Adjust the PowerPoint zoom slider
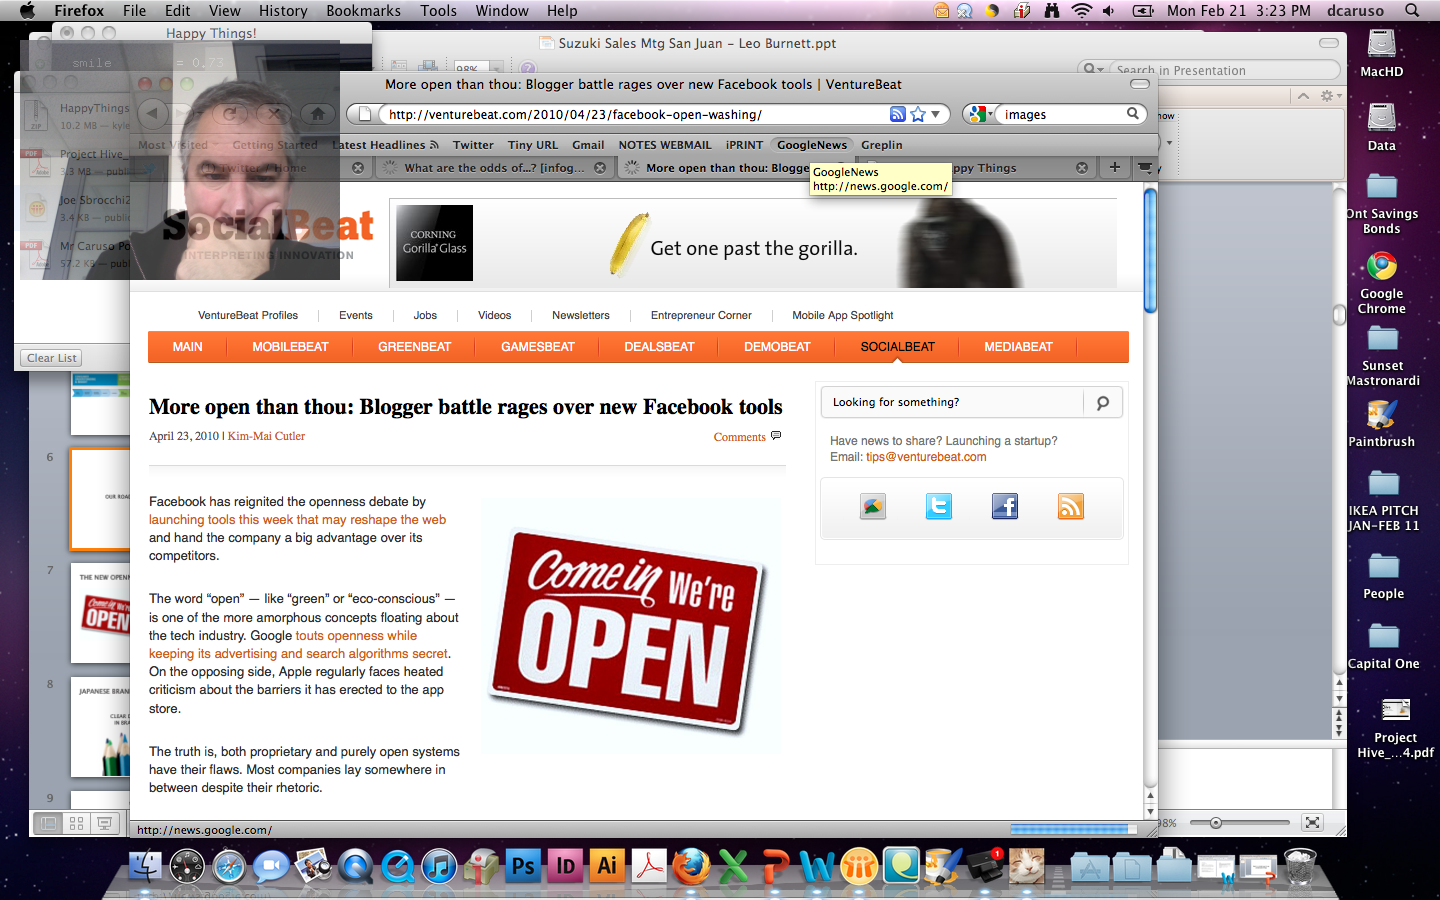Image resolution: width=1440 pixels, height=900 pixels. 1216,823
